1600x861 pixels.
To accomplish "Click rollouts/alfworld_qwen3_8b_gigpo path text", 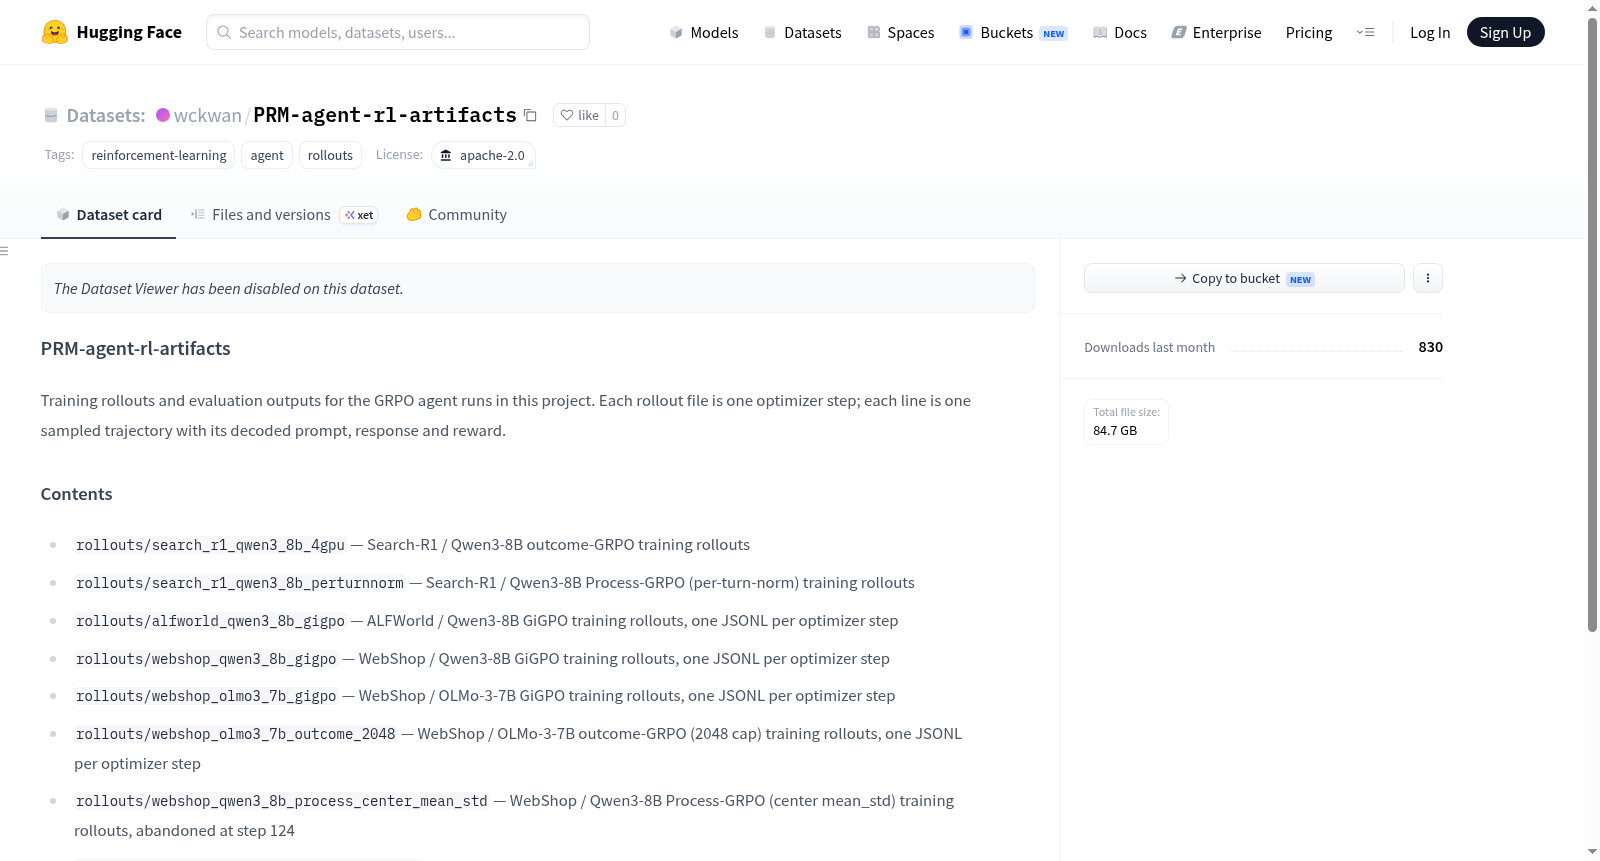I will pyautogui.click(x=210, y=621).
